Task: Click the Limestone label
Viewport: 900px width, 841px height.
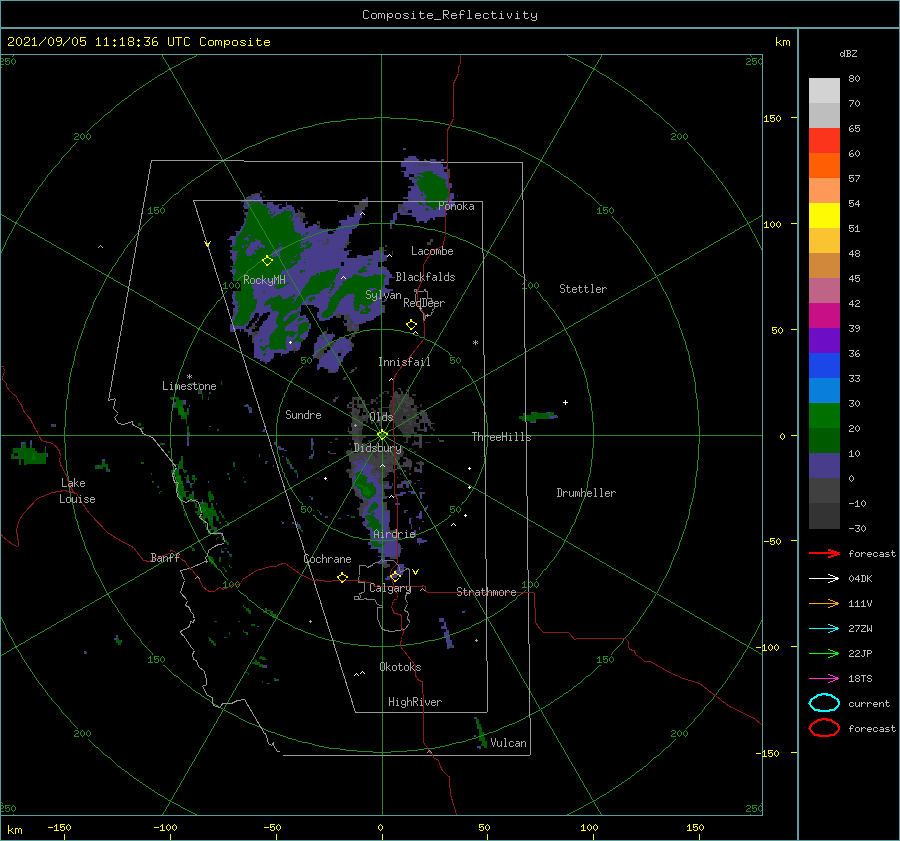Action: 189,386
